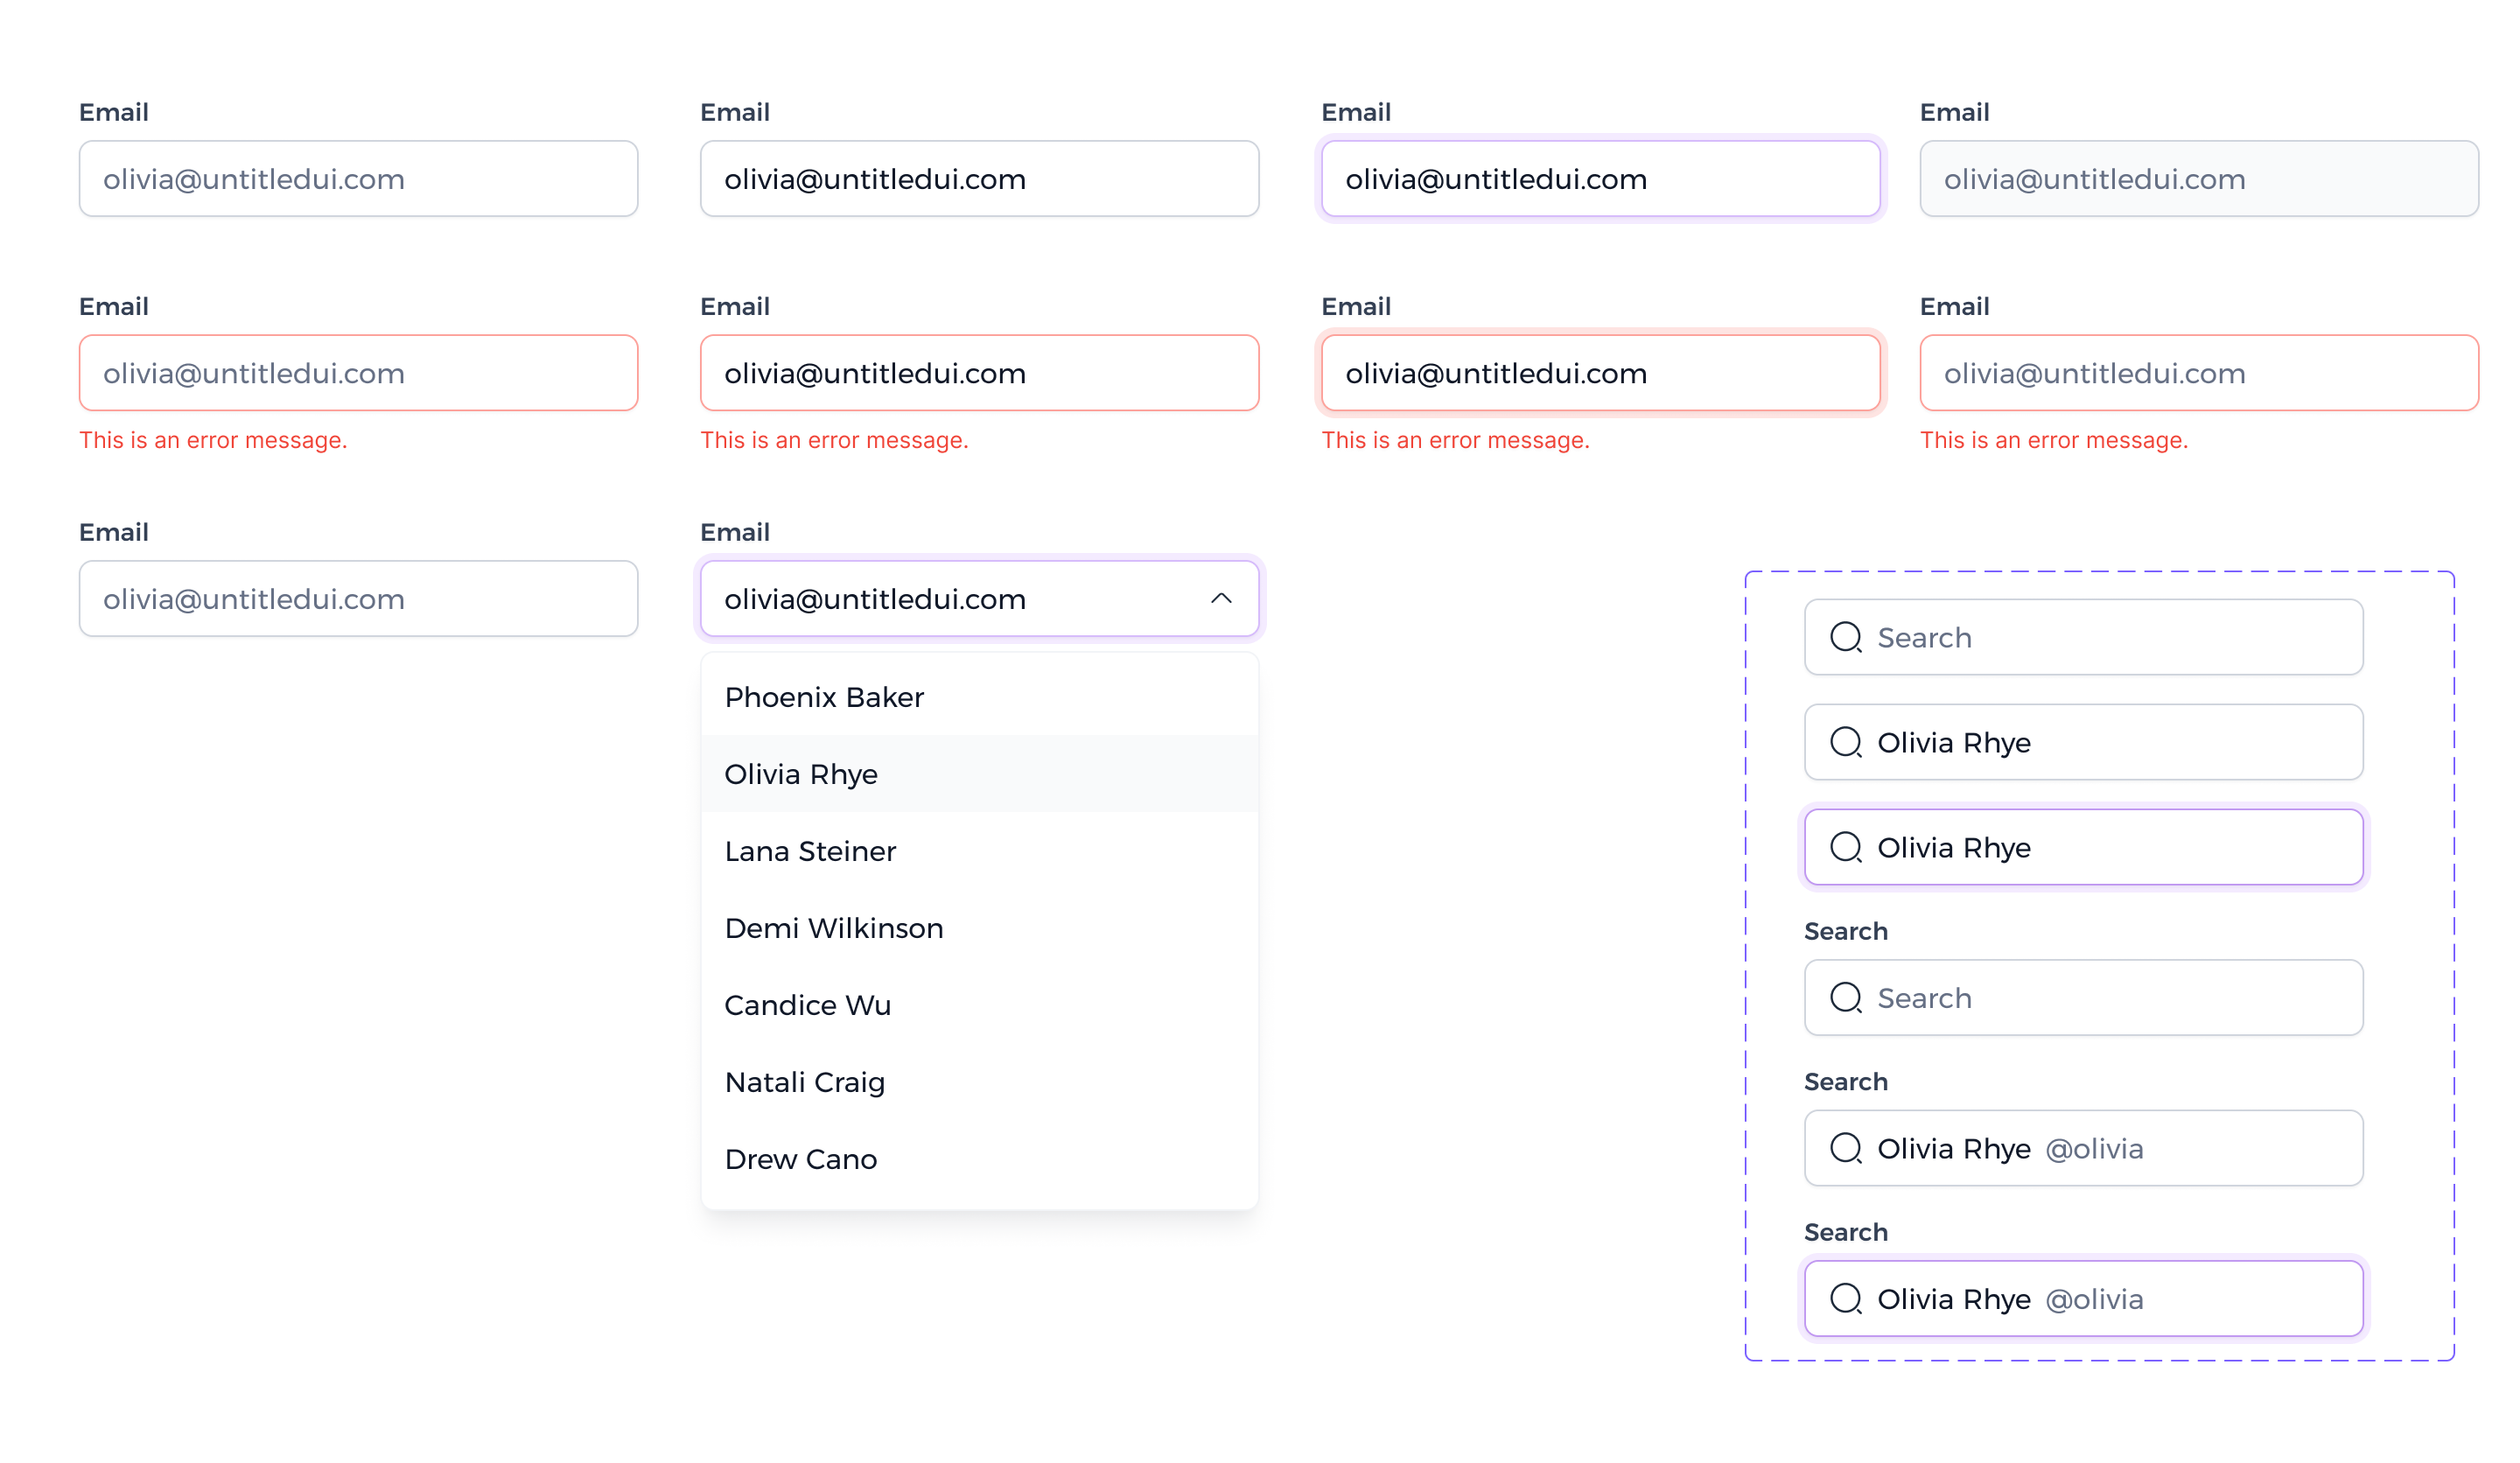2520x1463 pixels.
Task: Click the purple-focused Email field without a chevron
Action: (1600, 179)
